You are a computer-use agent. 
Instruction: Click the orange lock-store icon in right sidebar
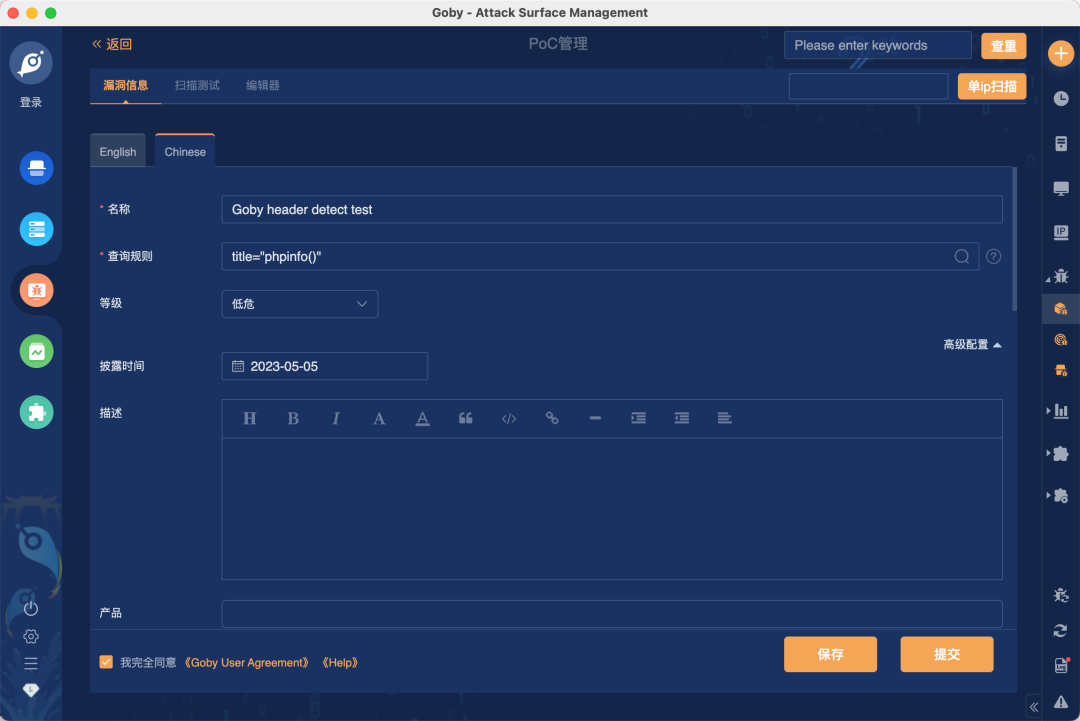coord(1061,370)
